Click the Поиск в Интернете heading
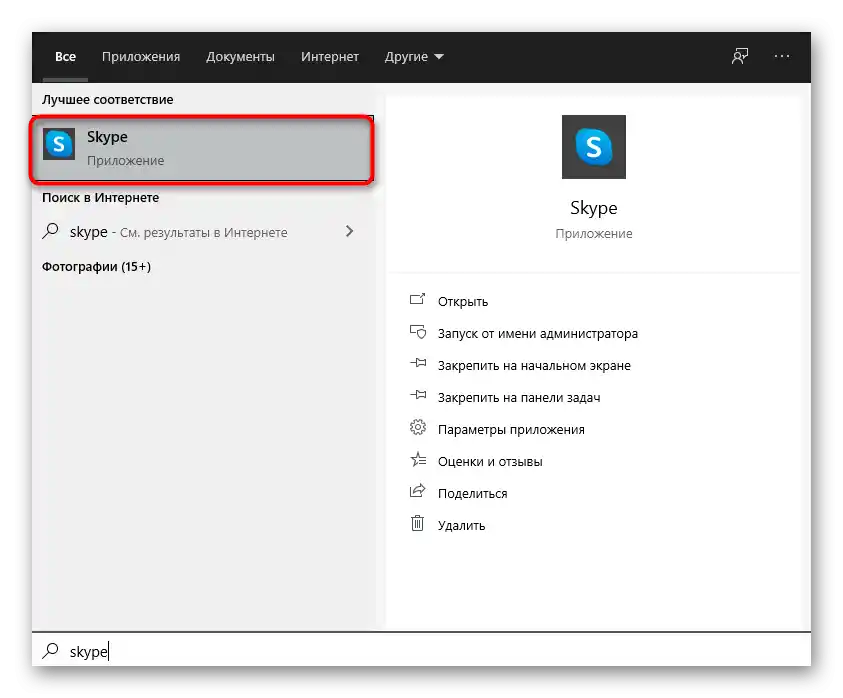 coord(101,197)
